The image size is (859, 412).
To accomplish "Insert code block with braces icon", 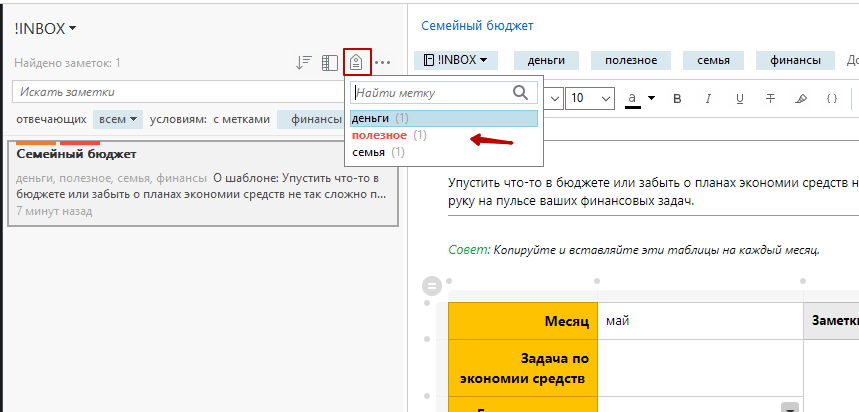I will pos(831,98).
